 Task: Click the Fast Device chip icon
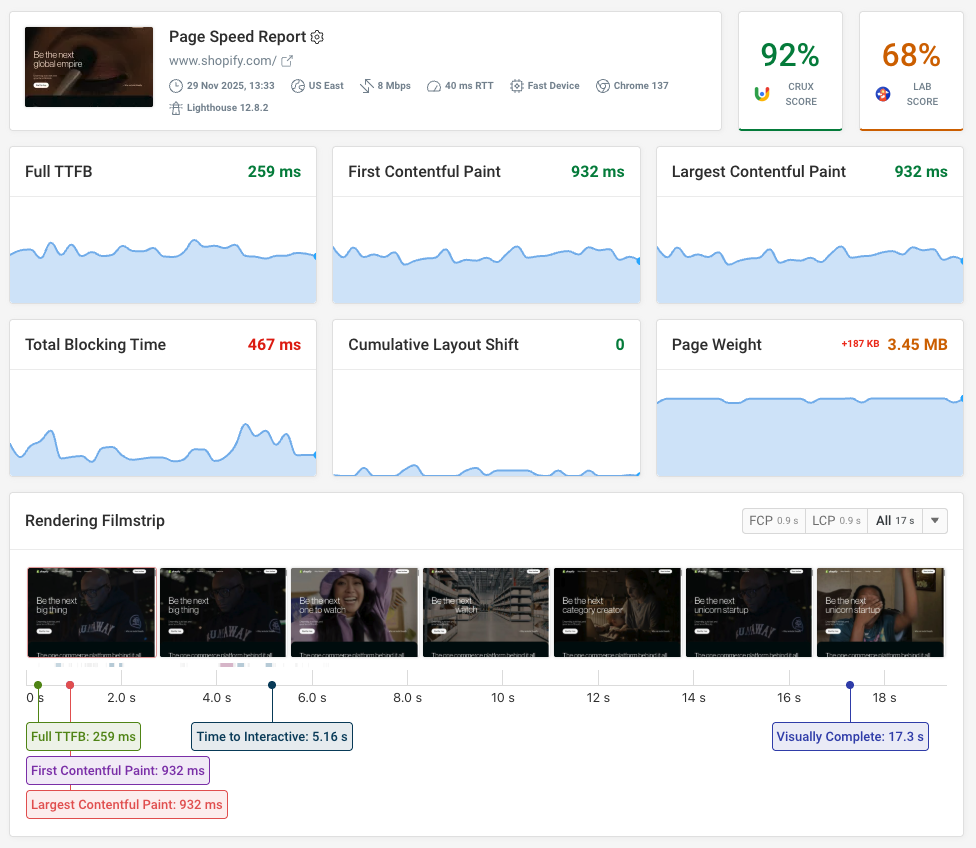516,85
